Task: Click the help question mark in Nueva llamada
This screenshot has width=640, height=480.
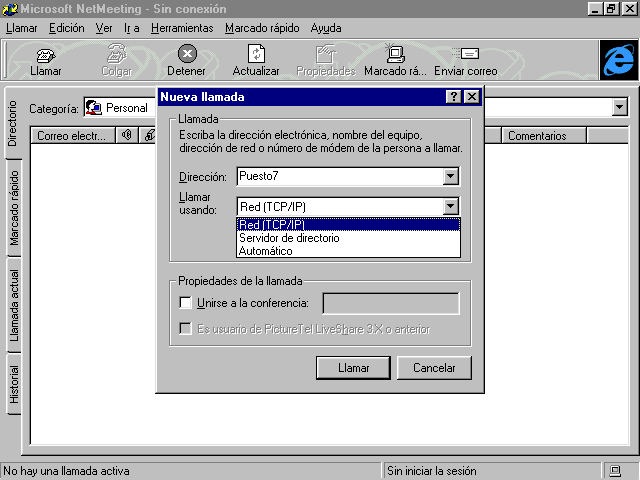Action: (x=453, y=97)
